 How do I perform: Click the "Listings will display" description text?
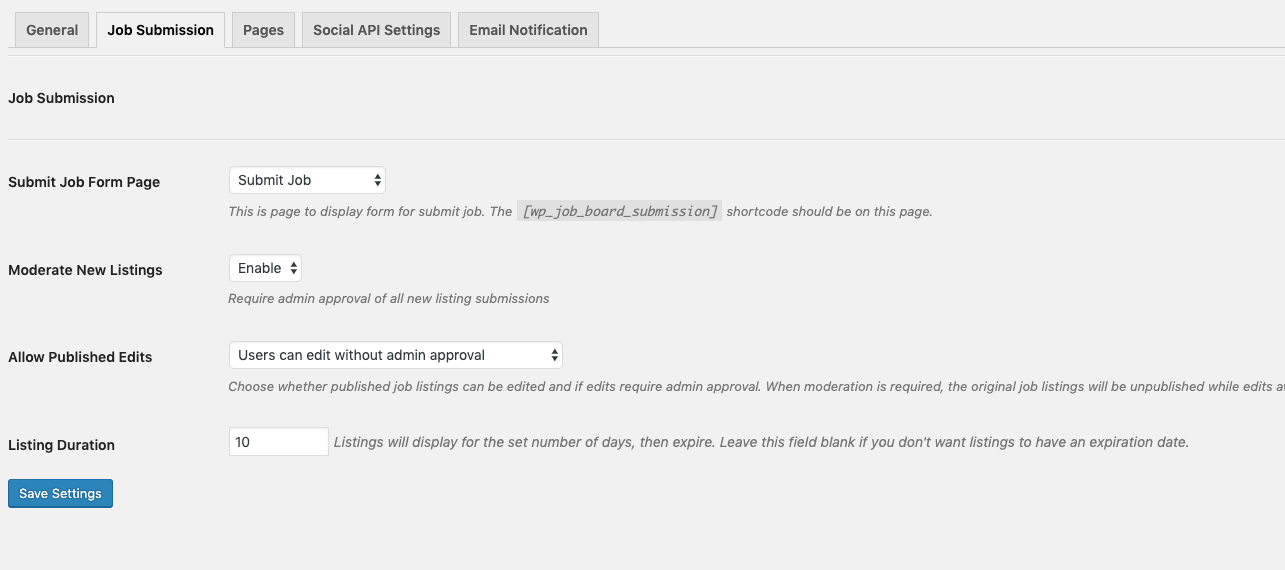pos(760,442)
